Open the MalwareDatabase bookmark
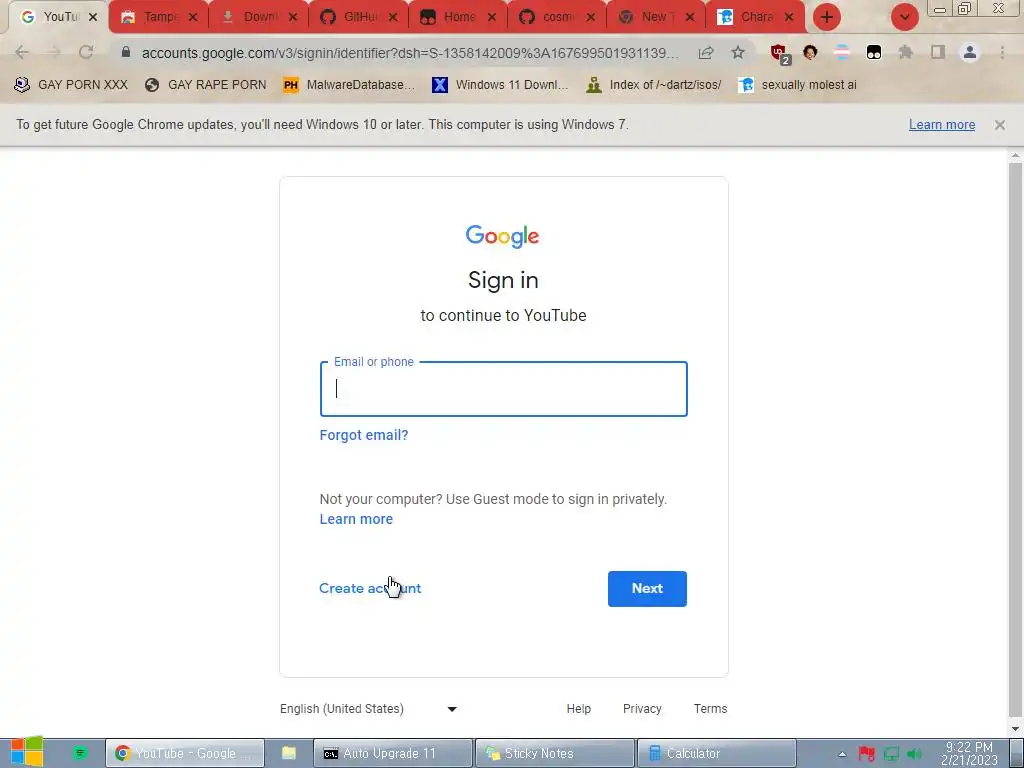1024x768 pixels. click(349, 85)
